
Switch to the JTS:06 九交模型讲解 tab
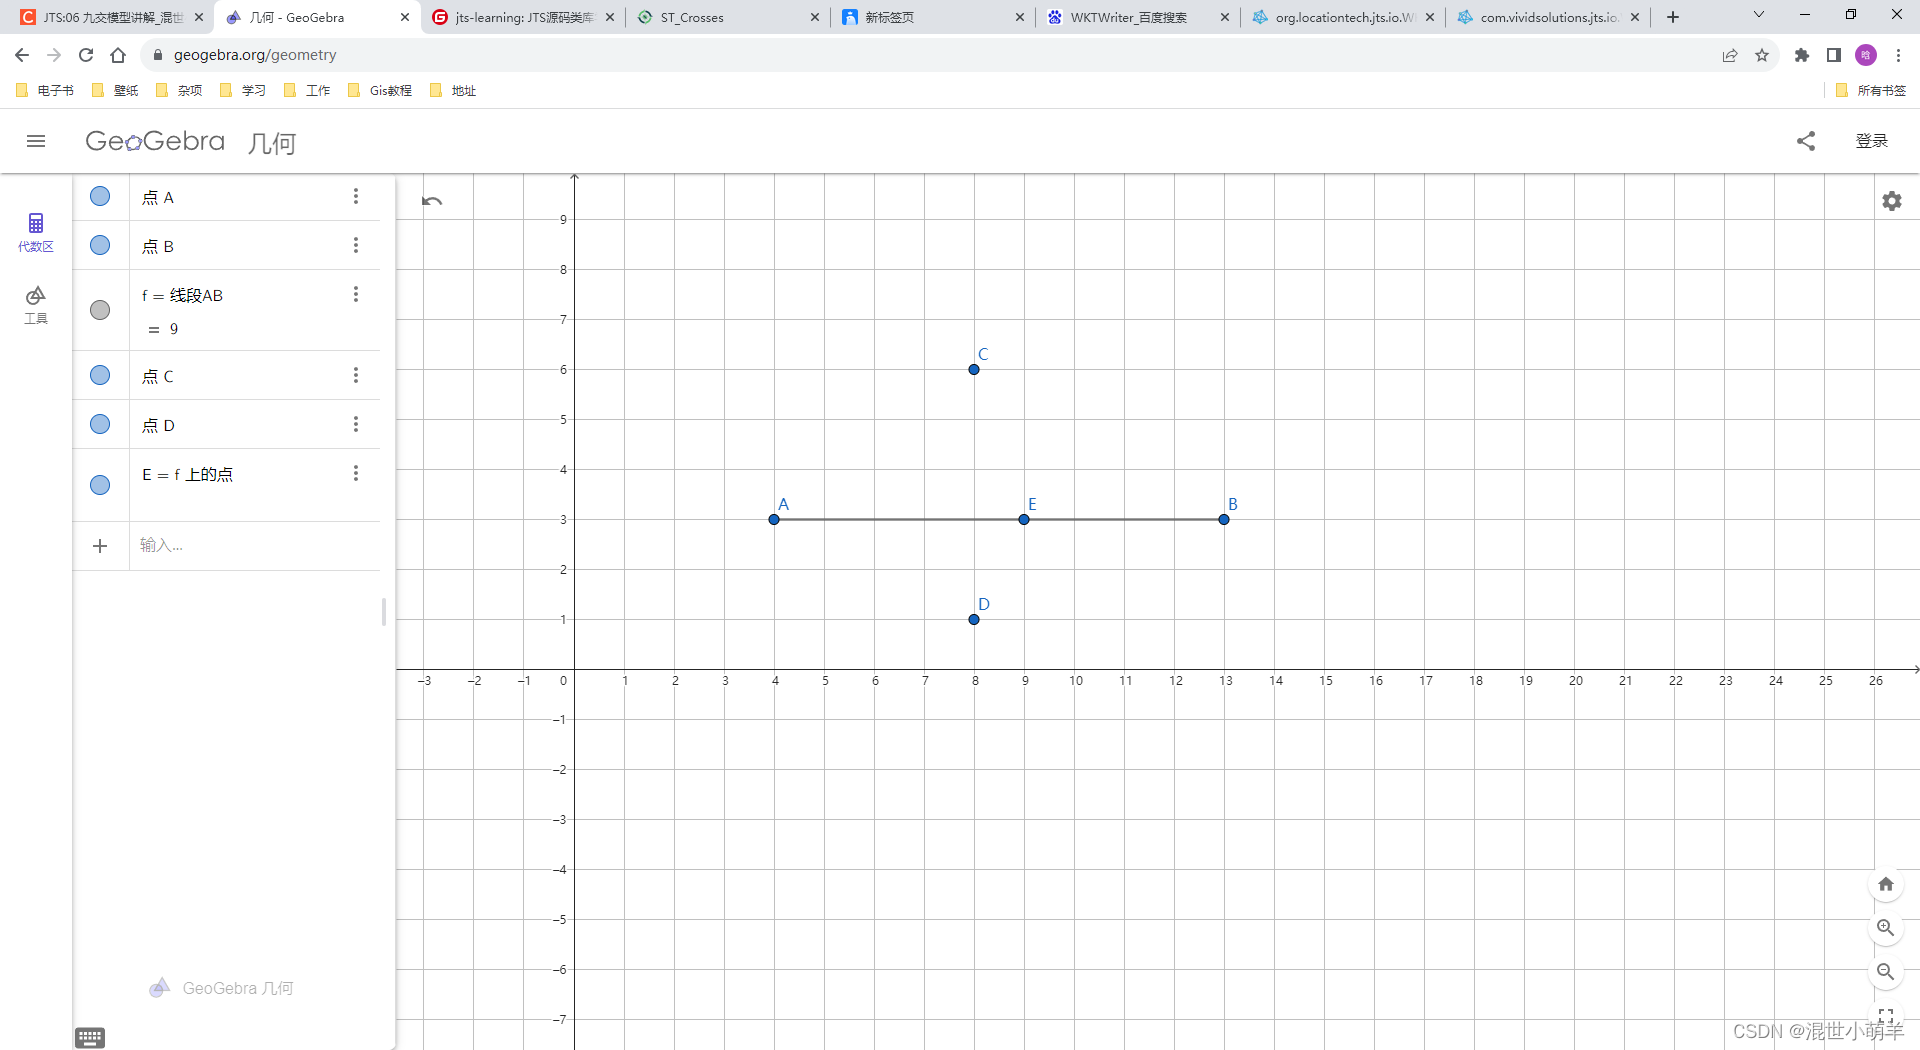pos(111,17)
